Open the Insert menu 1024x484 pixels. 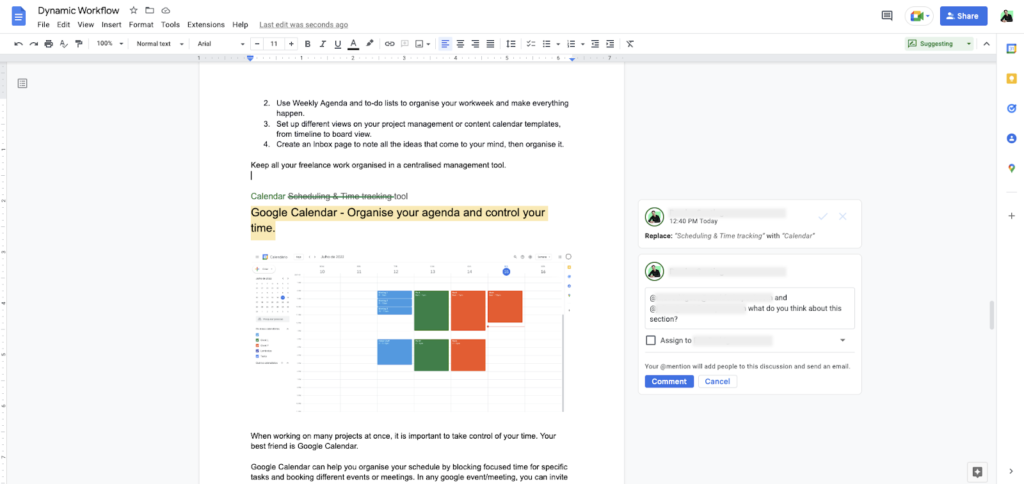coord(111,25)
